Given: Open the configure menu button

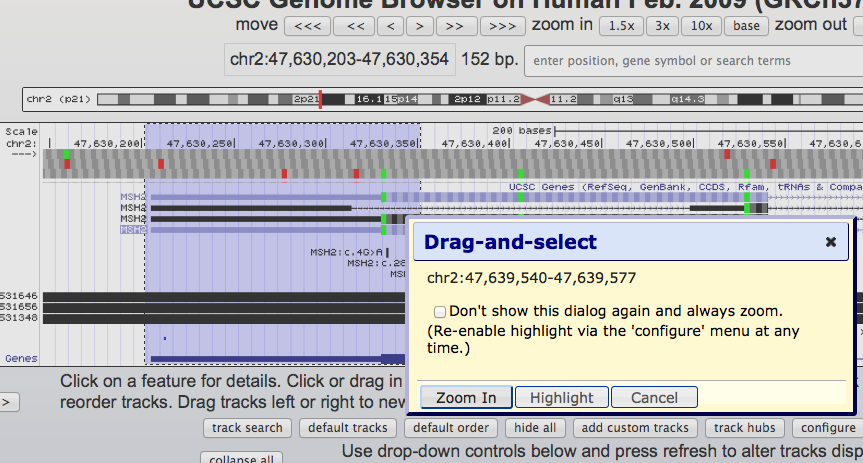Looking at the screenshot, I should click(x=828, y=428).
